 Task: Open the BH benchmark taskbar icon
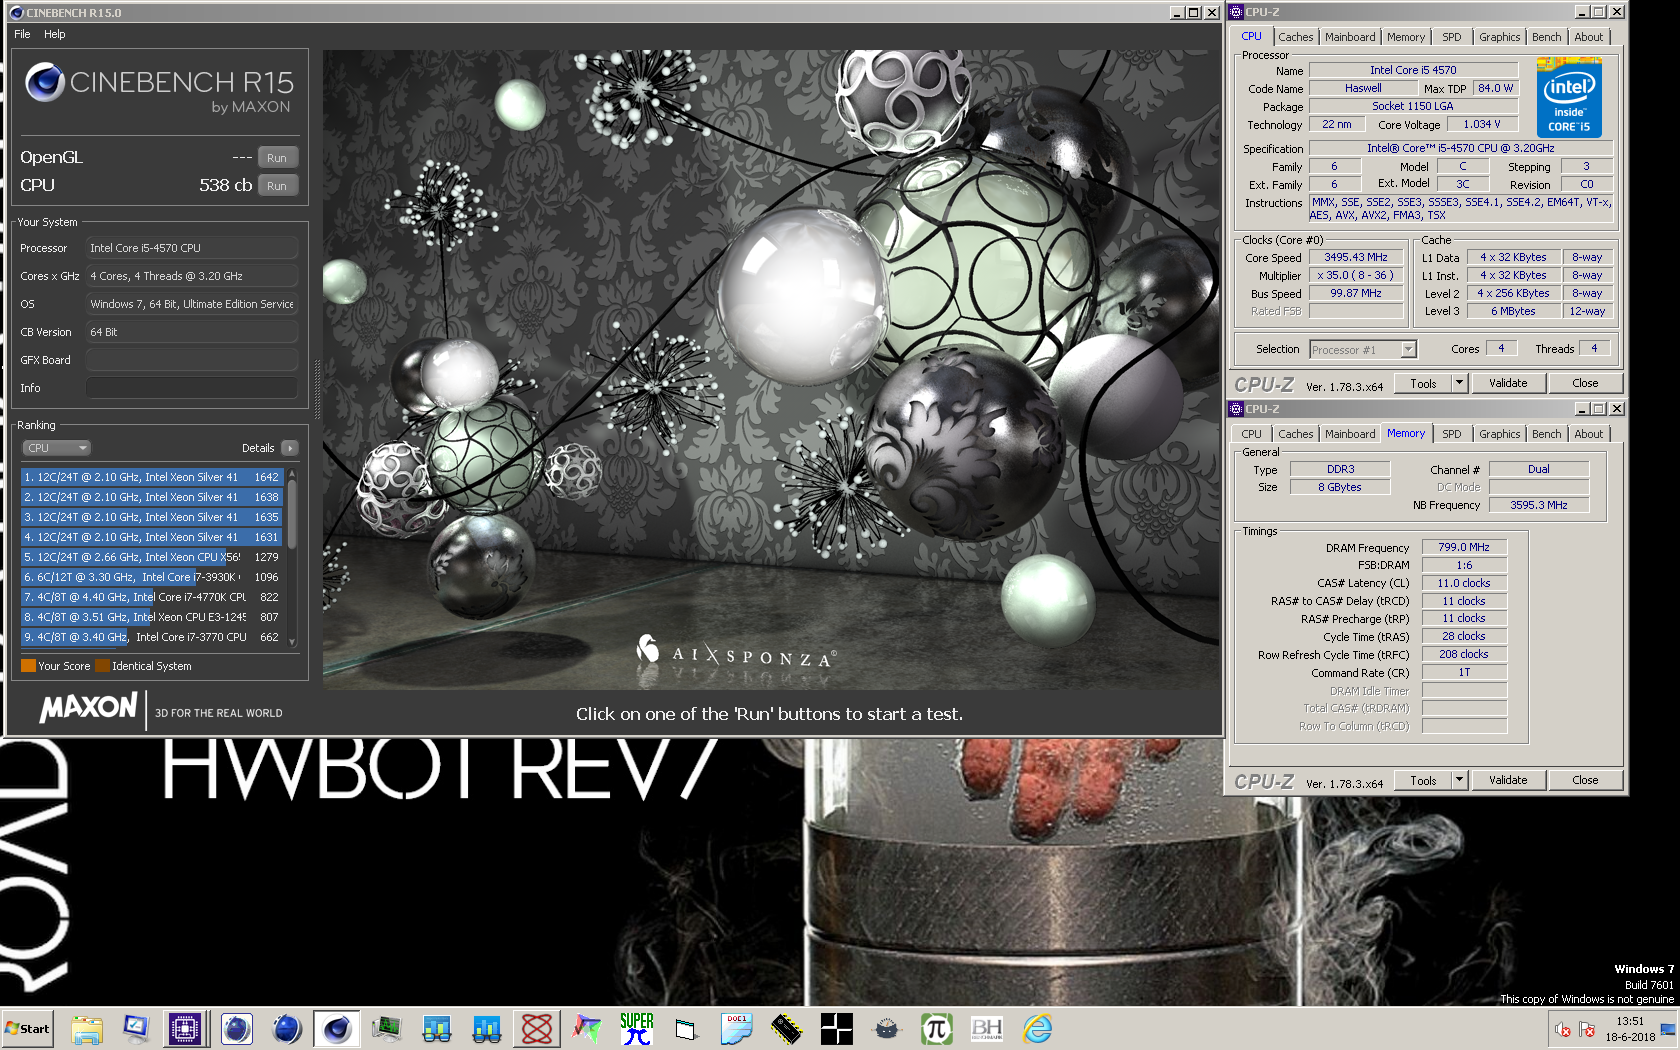tap(987, 1028)
